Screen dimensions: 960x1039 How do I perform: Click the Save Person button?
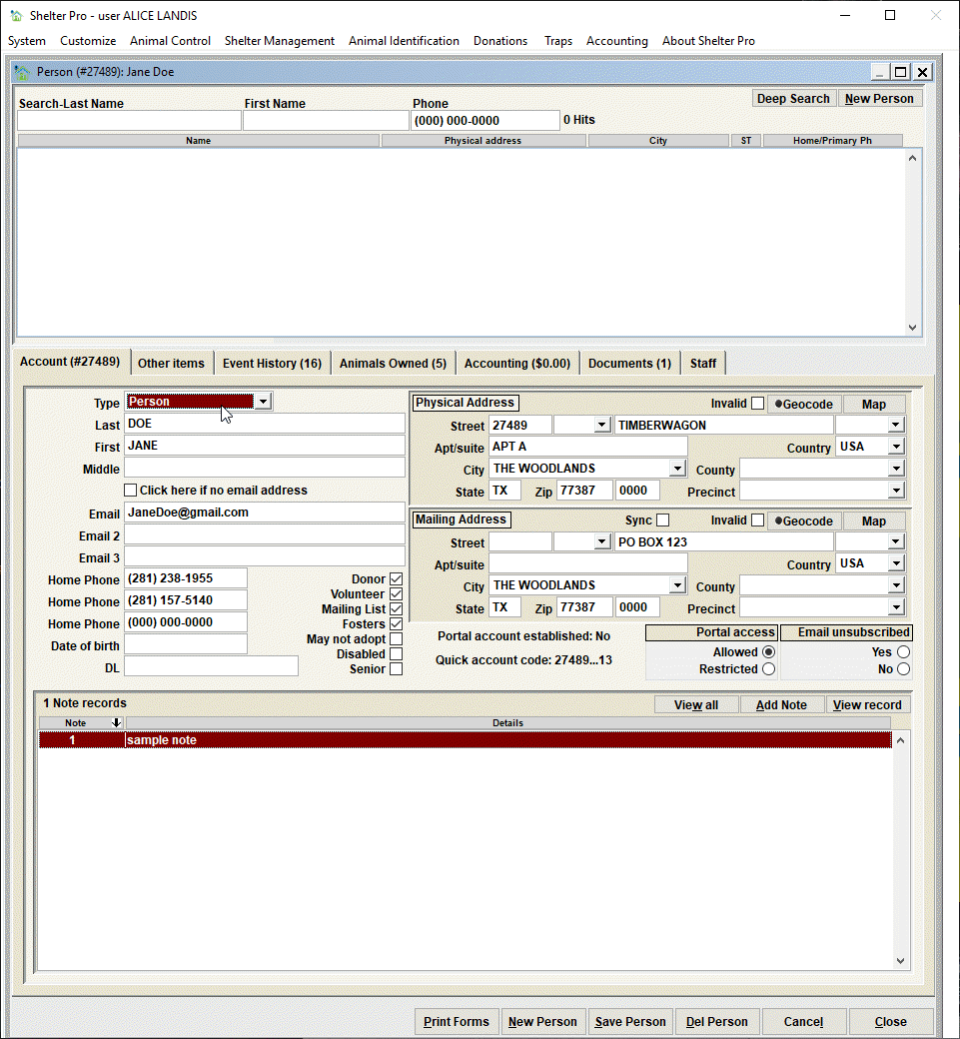[x=630, y=1022]
